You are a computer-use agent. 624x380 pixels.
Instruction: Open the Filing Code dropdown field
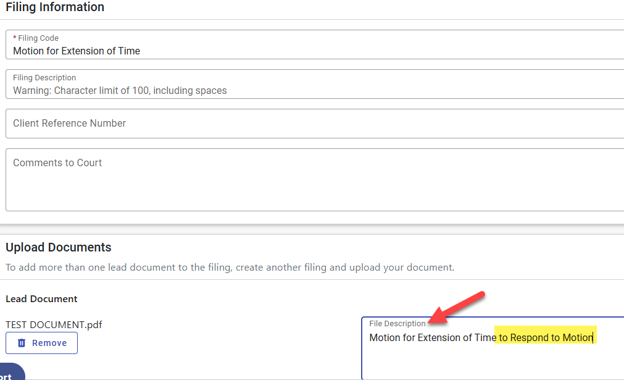tap(314, 45)
